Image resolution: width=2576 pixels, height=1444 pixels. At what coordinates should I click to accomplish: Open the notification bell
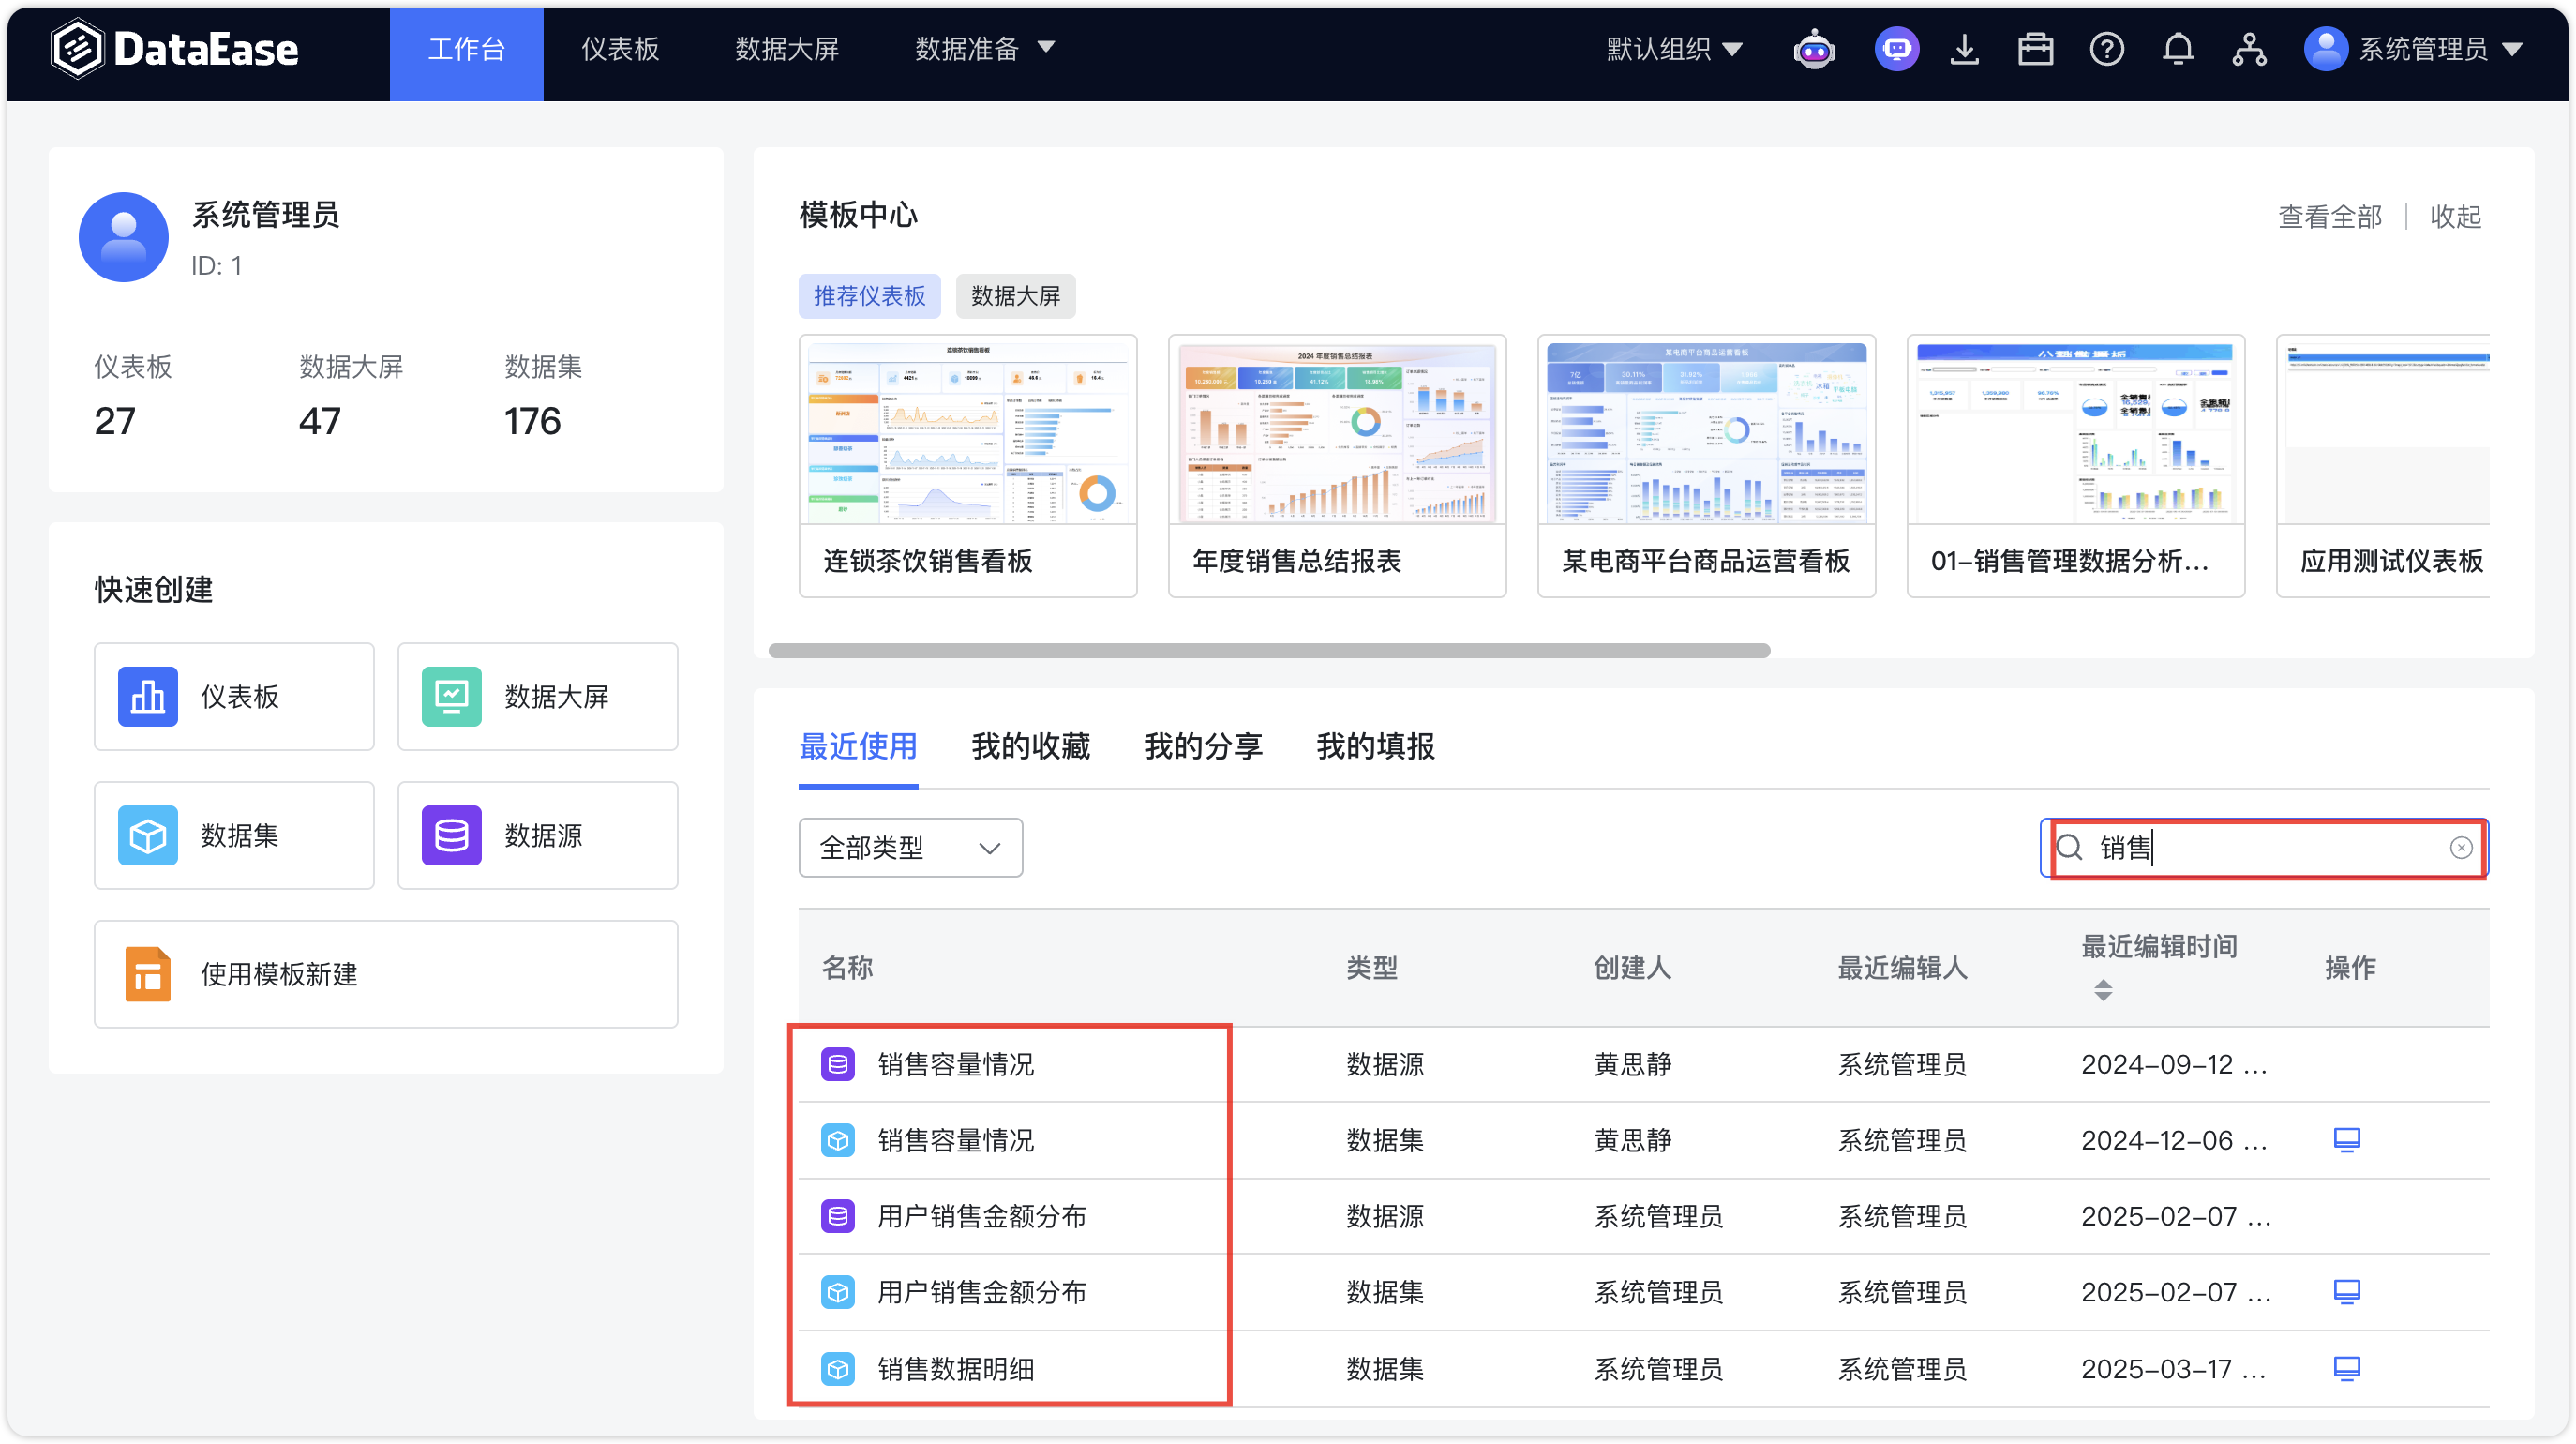2178,48
